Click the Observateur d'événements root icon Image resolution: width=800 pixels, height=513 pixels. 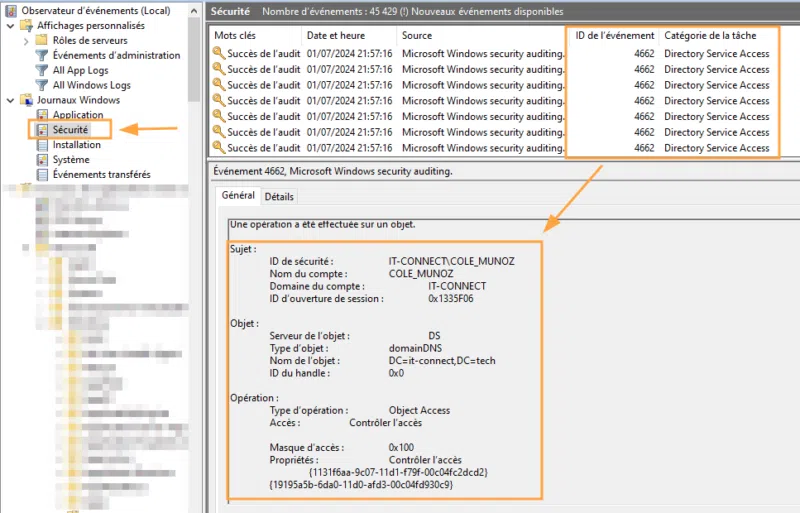click(x=11, y=10)
